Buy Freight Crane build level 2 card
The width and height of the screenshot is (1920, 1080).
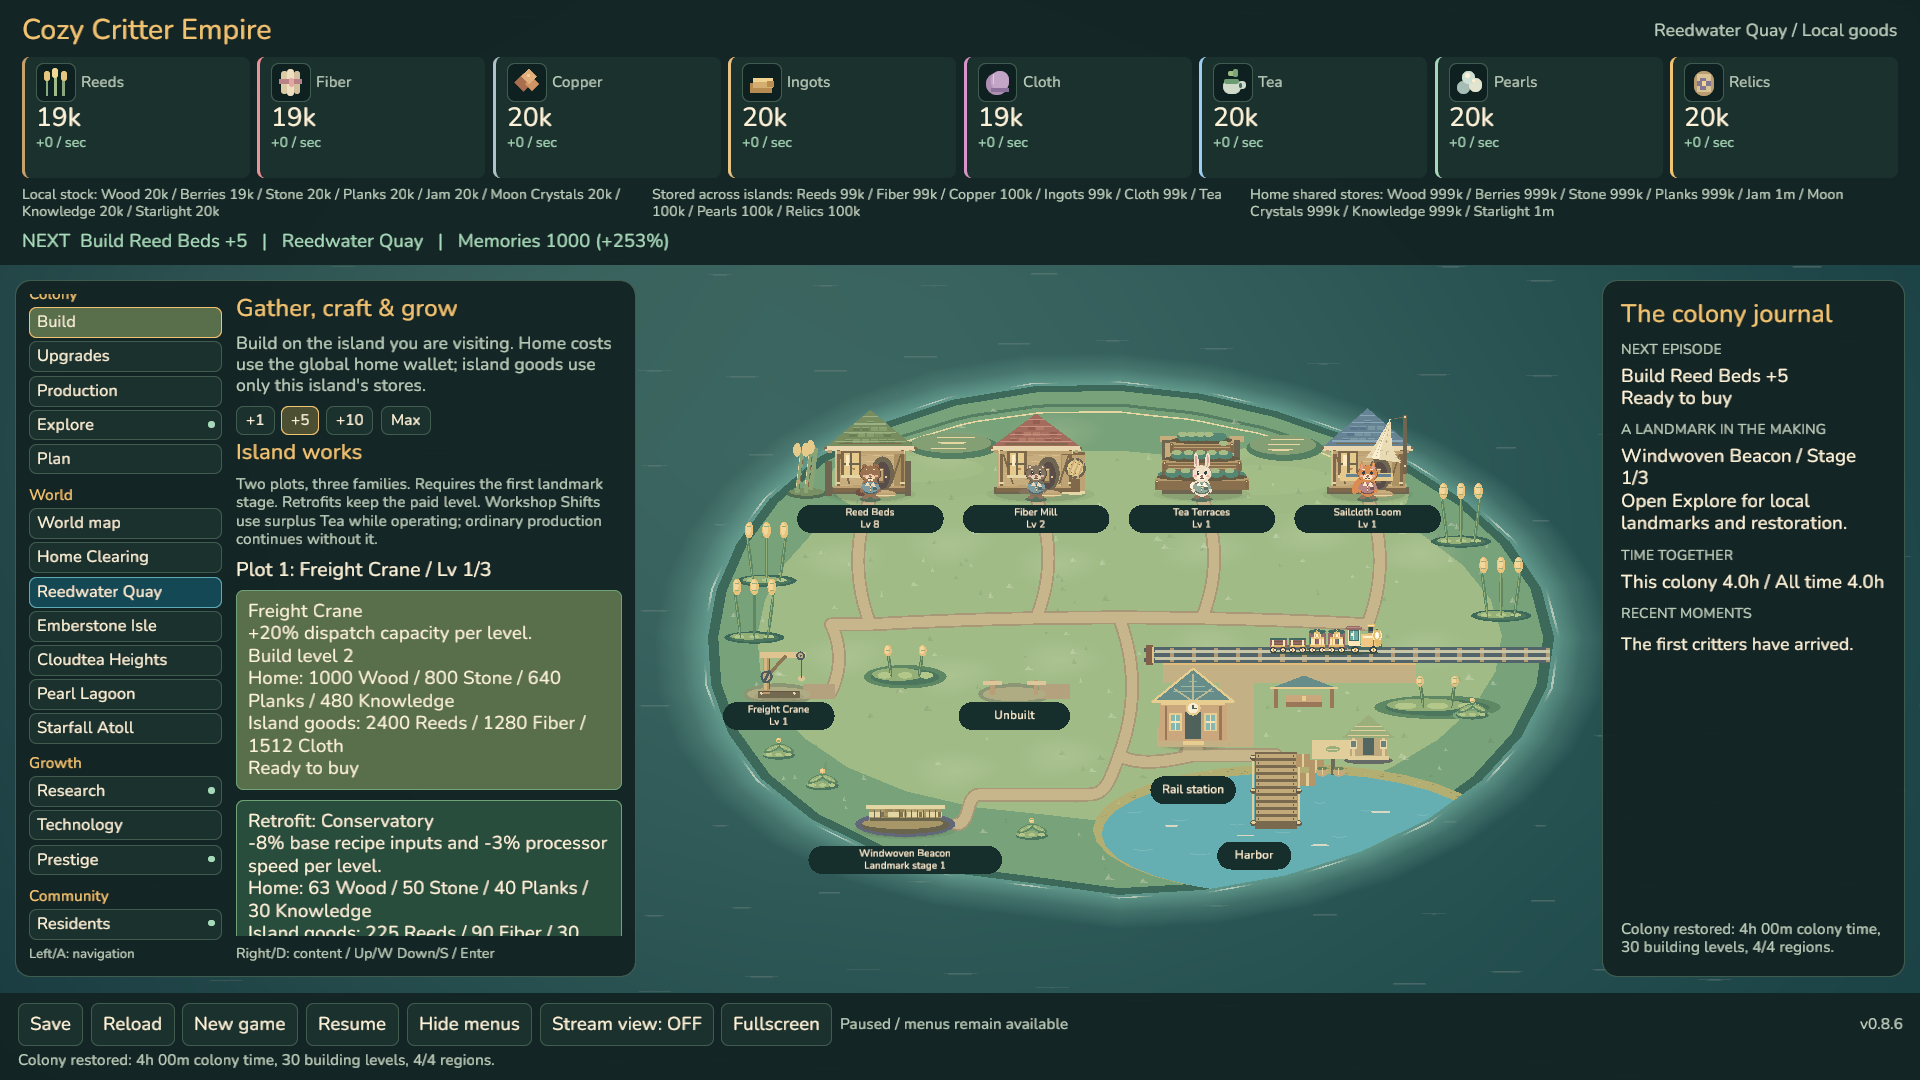click(429, 690)
